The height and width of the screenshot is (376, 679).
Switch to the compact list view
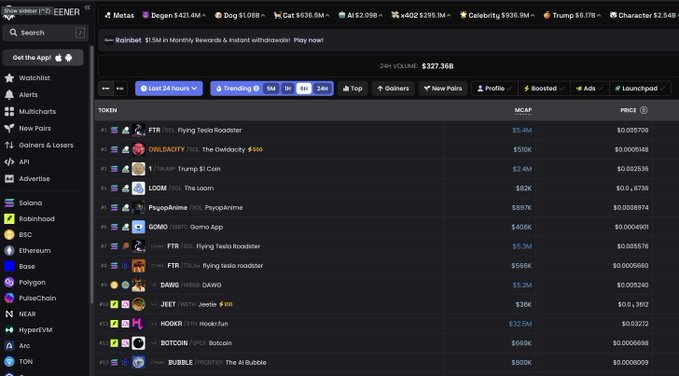pyautogui.click(x=120, y=88)
